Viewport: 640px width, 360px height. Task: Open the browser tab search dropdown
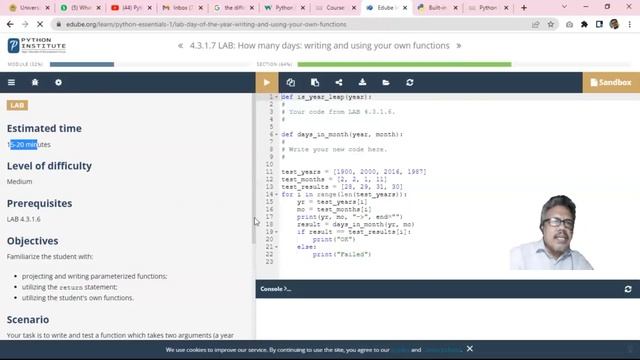coord(564,7)
